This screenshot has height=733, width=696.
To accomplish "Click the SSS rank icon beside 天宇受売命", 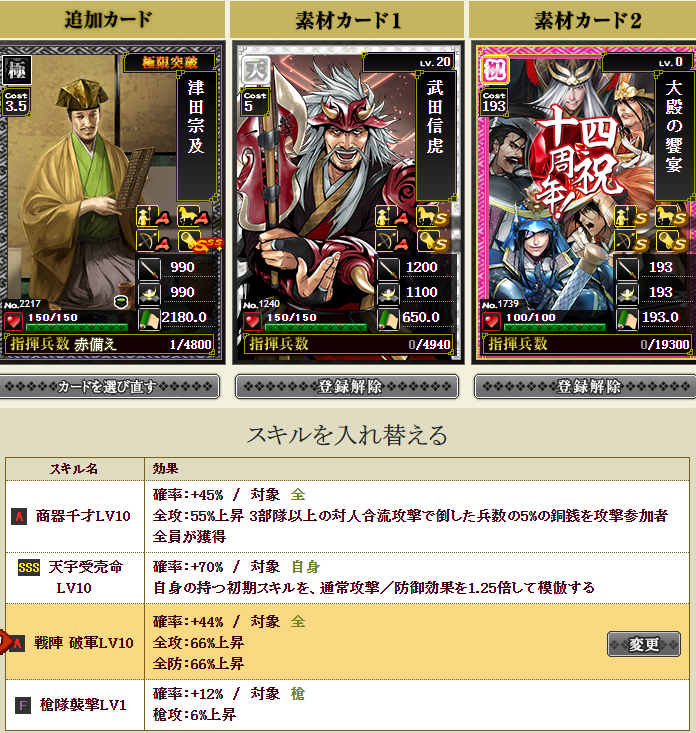I will coord(29,568).
